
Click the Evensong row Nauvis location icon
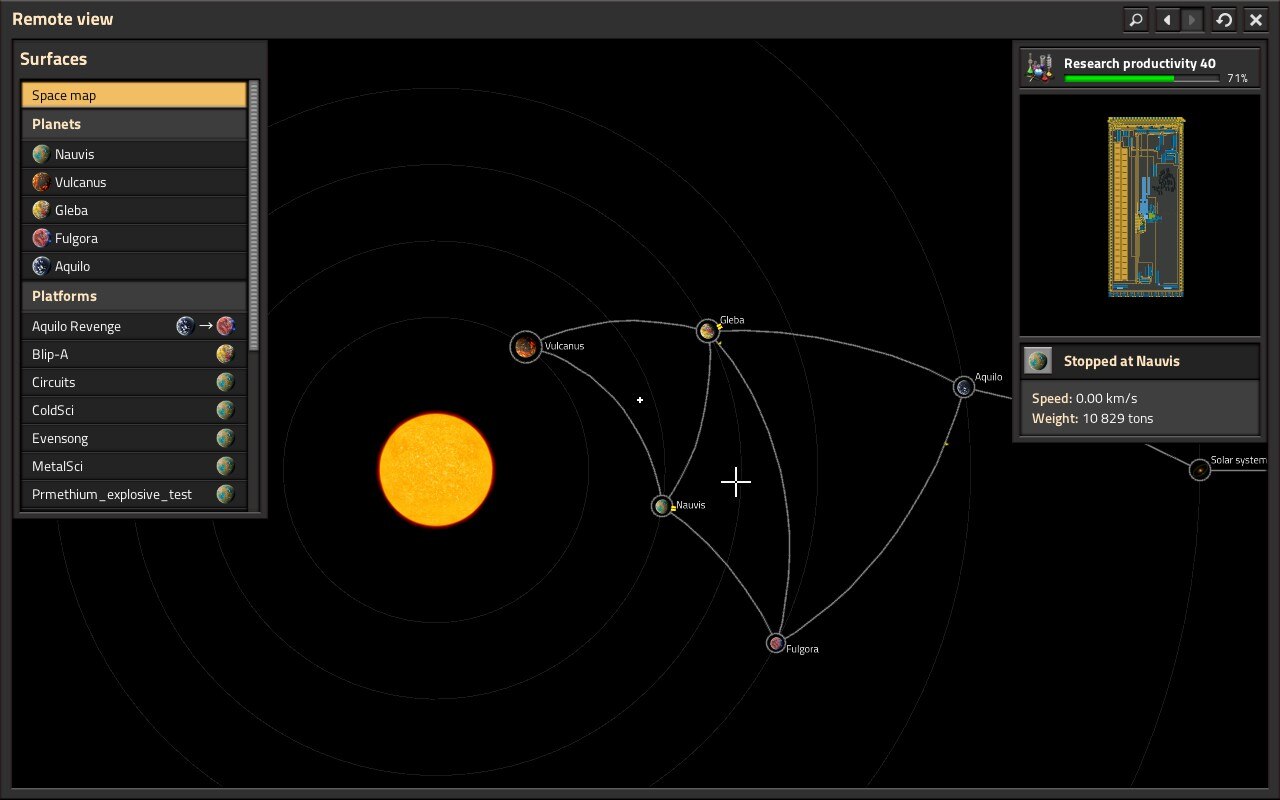tap(225, 438)
